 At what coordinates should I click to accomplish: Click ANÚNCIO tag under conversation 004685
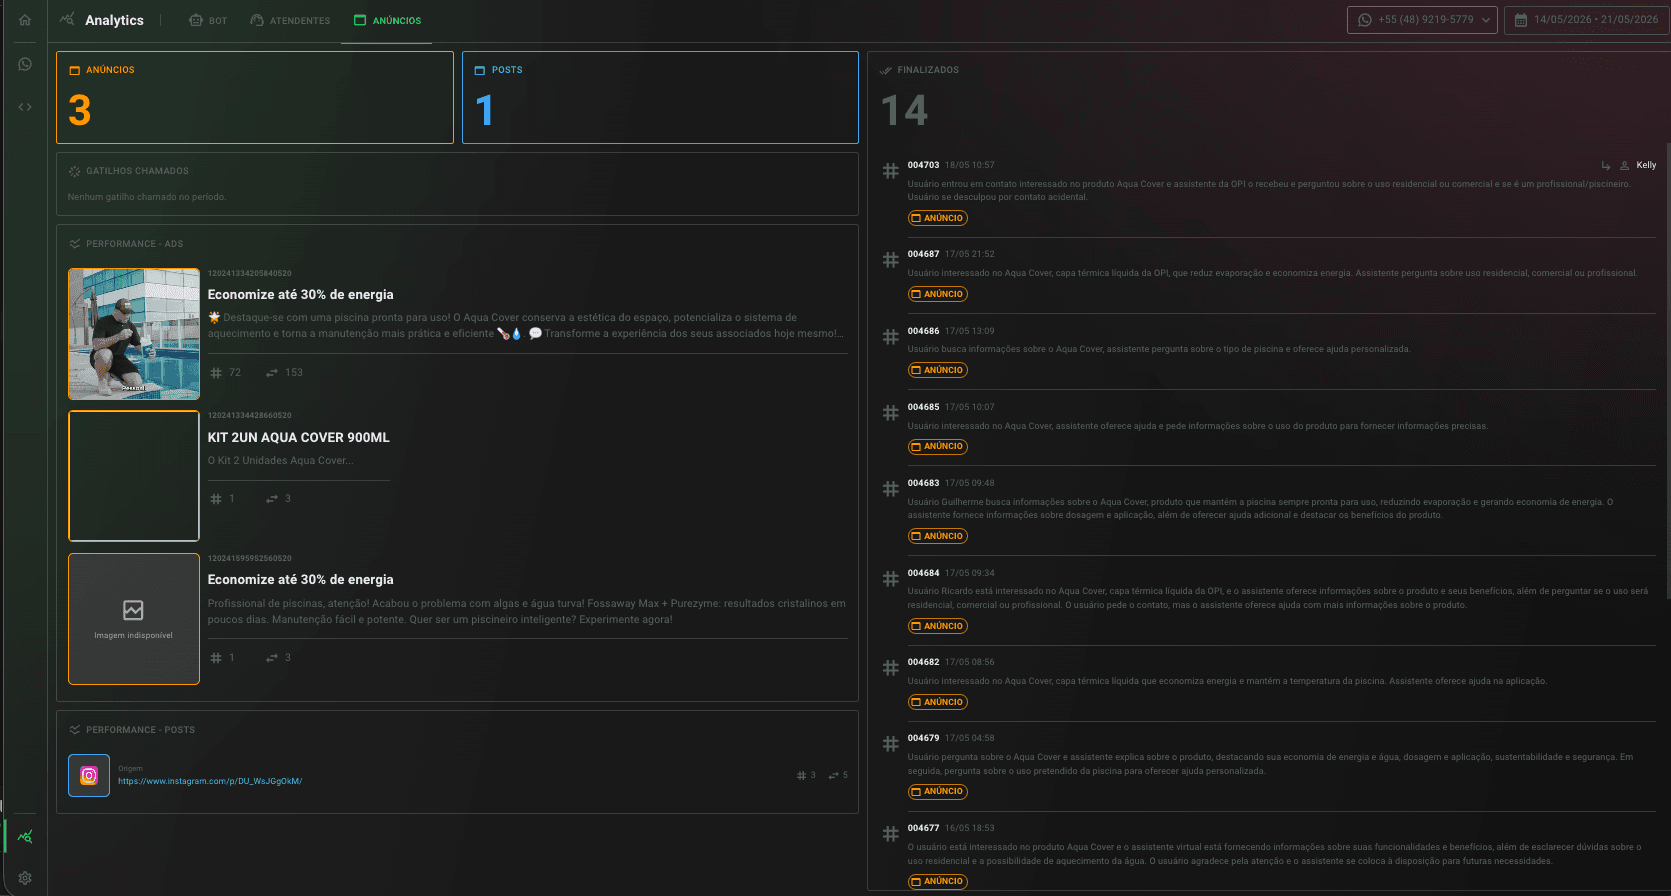point(938,446)
